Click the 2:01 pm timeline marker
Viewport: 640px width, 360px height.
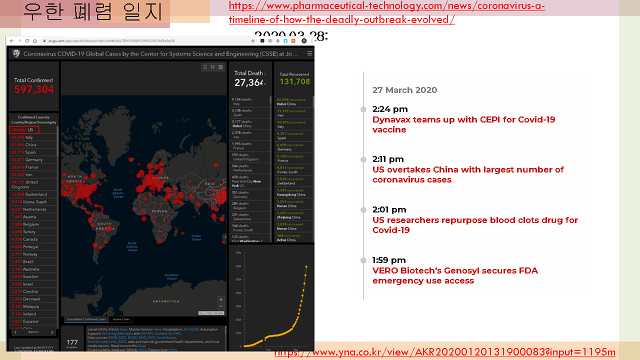363,210
